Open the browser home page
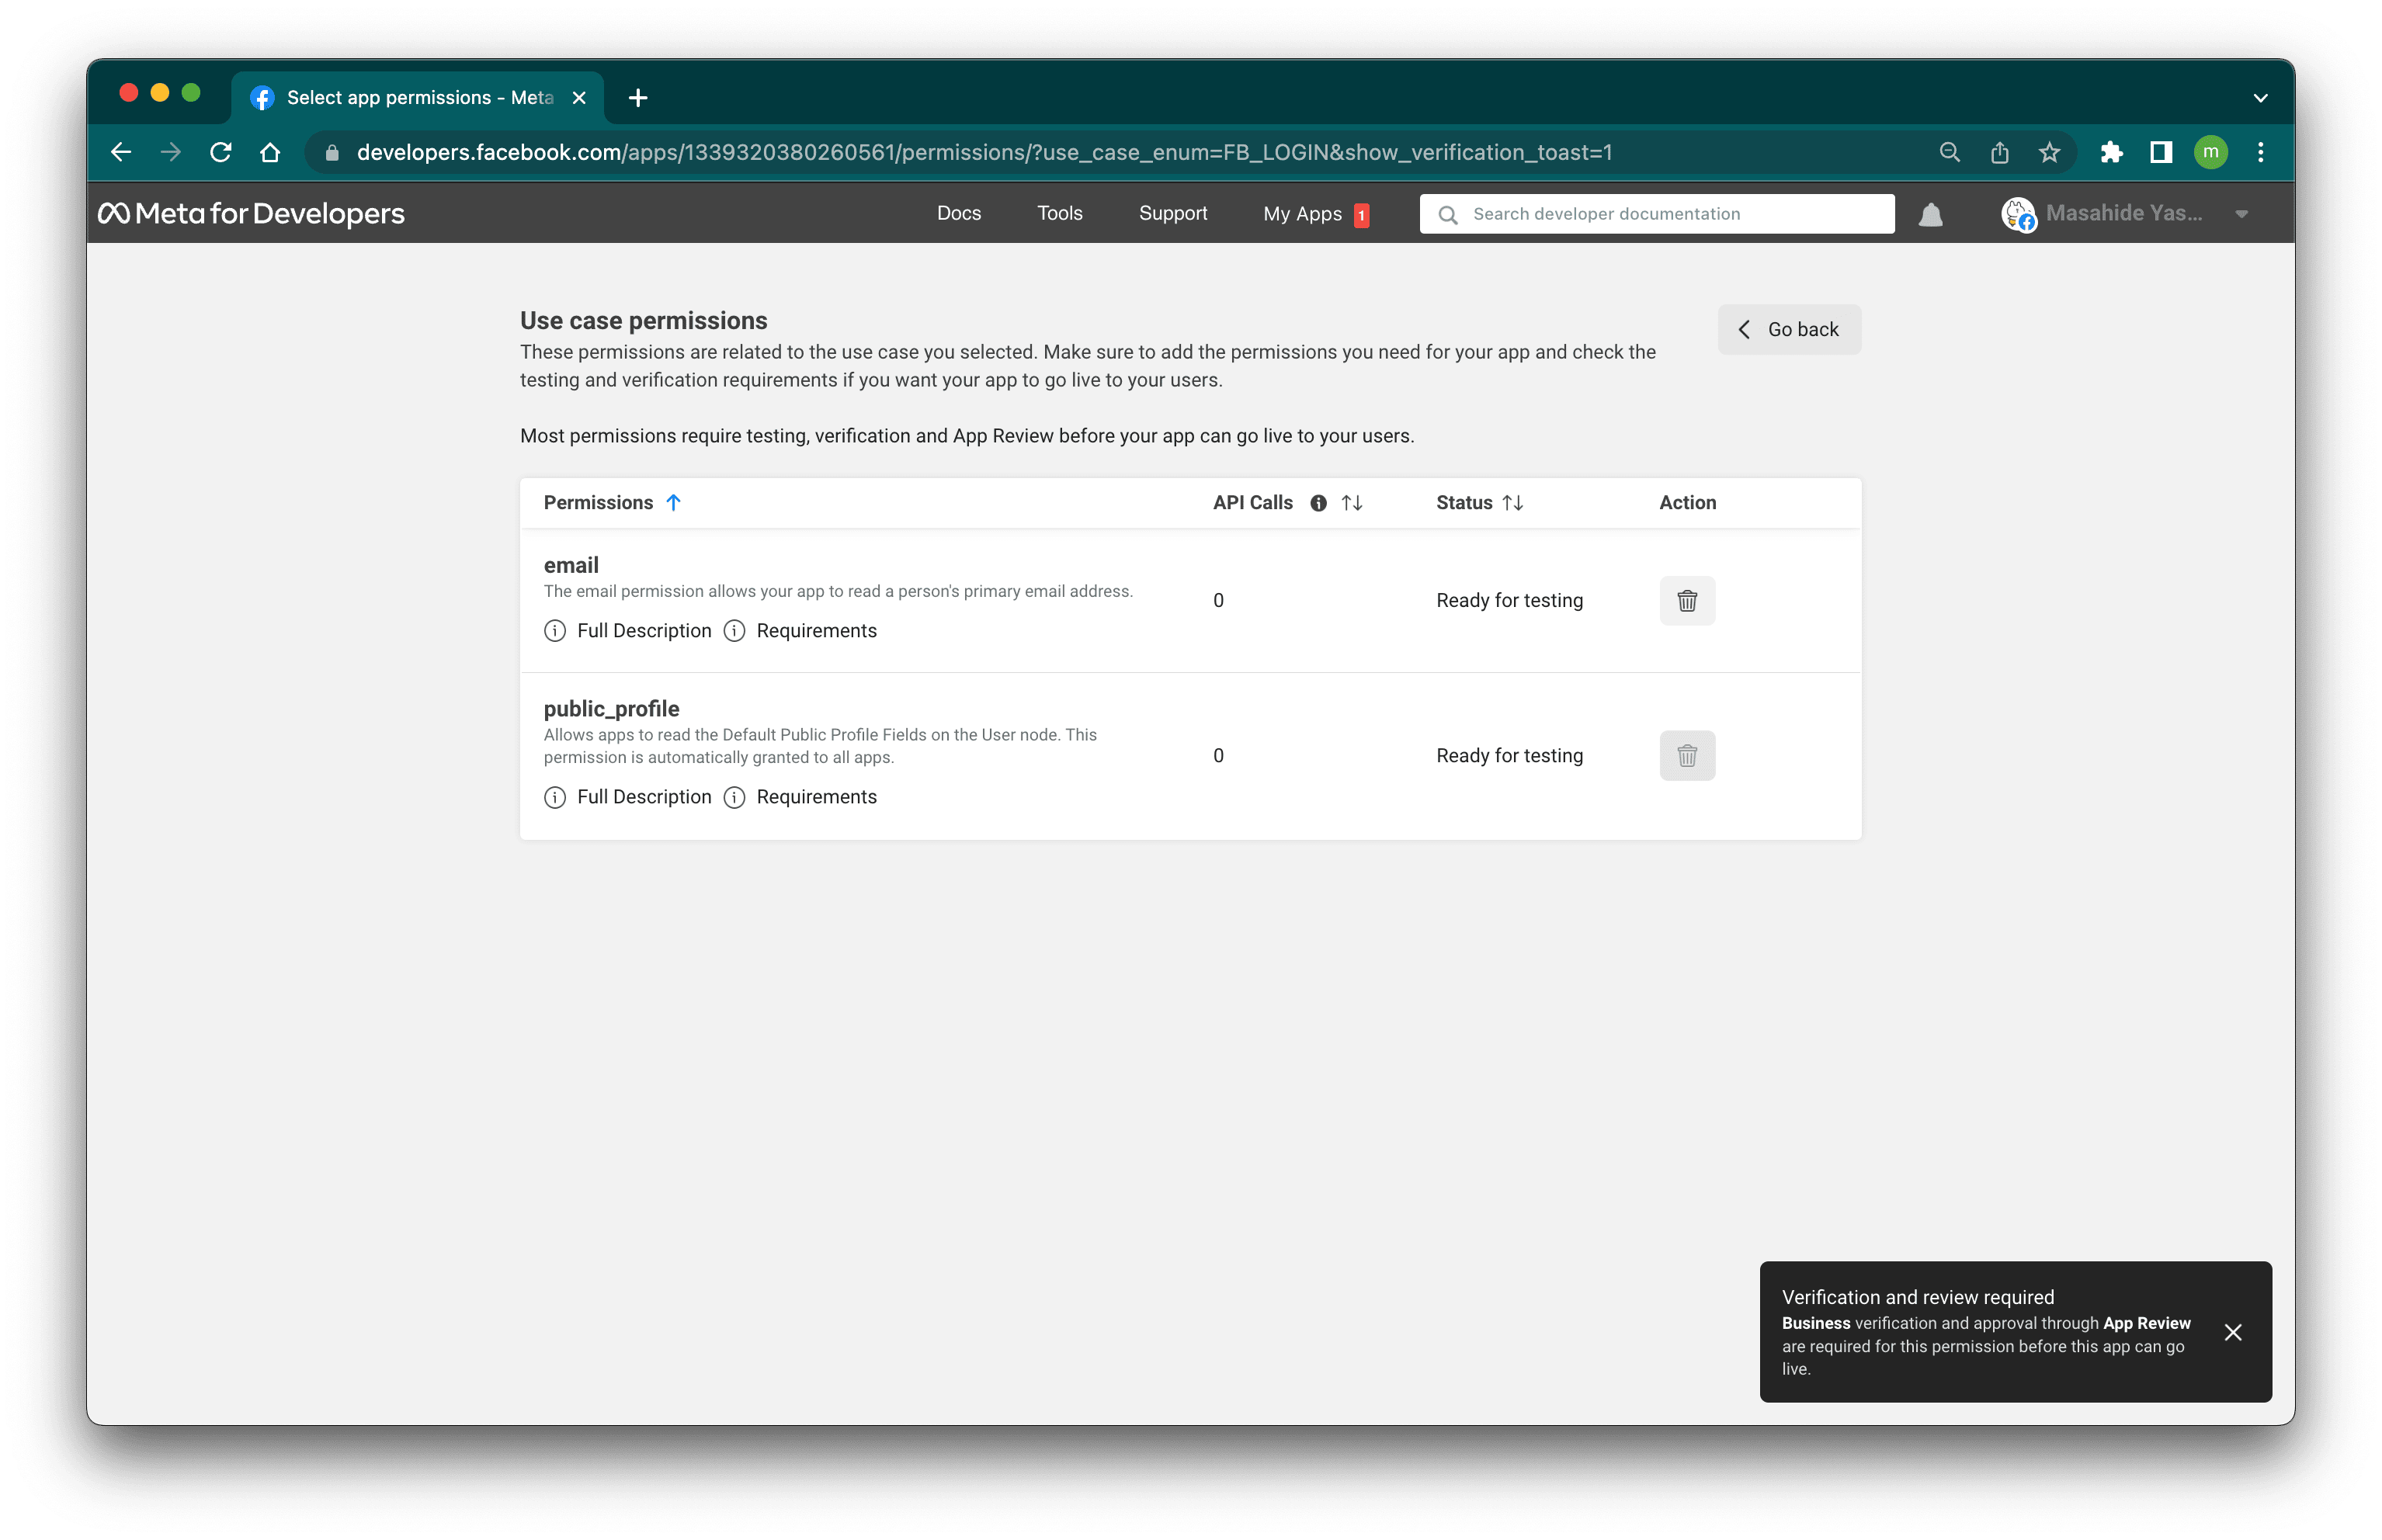 coord(270,152)
